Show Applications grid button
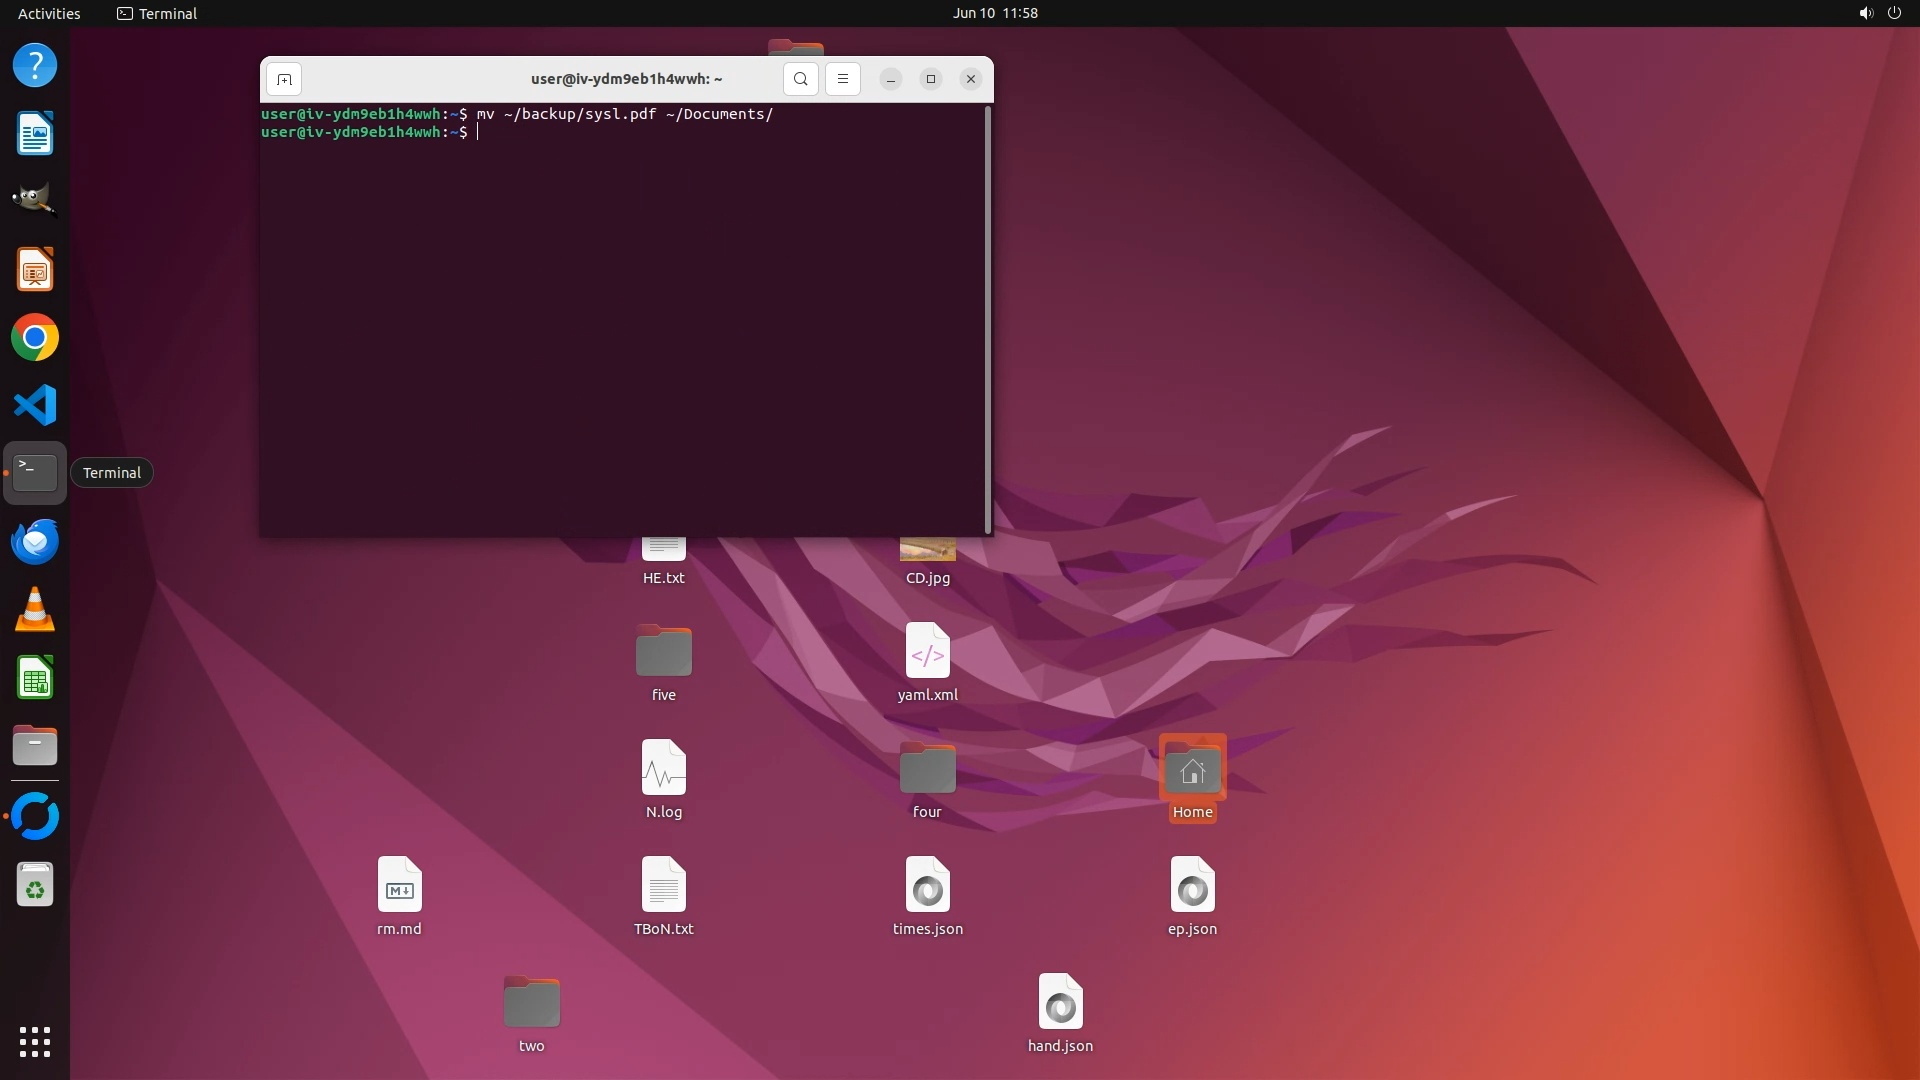The width and height of the screenshot is (1920, 1080). point(35,1042)
